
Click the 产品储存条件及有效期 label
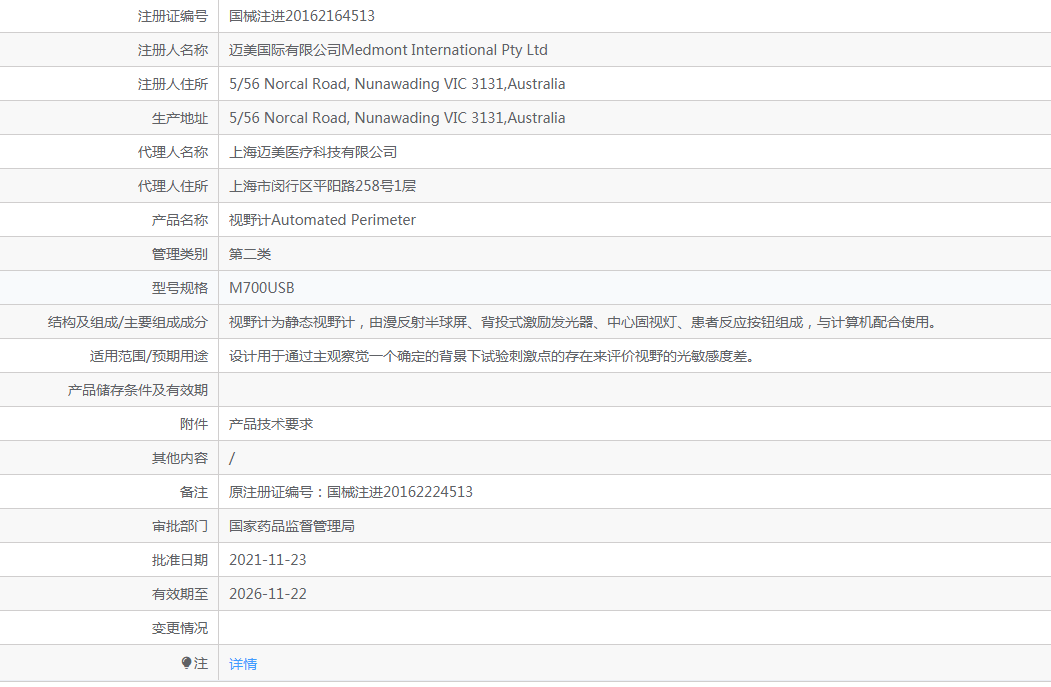coord(137,390)
